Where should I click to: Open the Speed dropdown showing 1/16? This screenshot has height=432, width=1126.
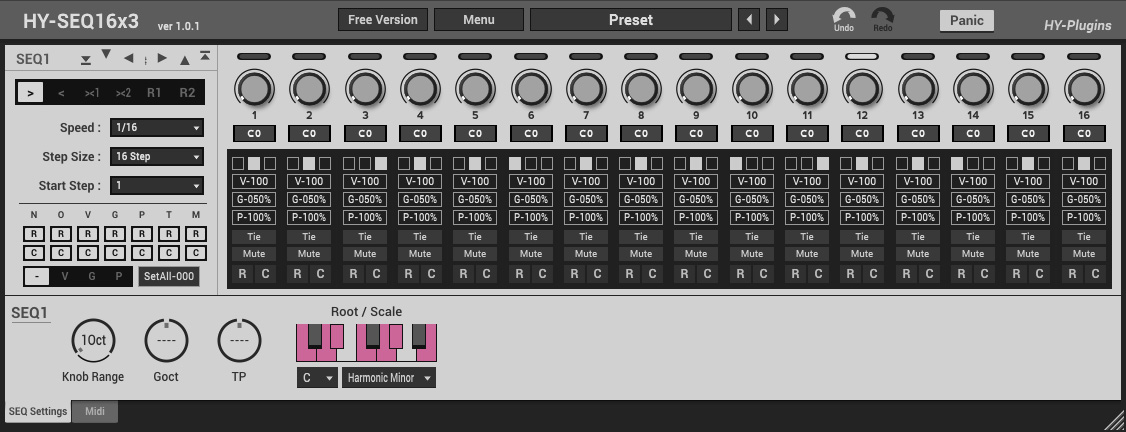coord(157,128)
